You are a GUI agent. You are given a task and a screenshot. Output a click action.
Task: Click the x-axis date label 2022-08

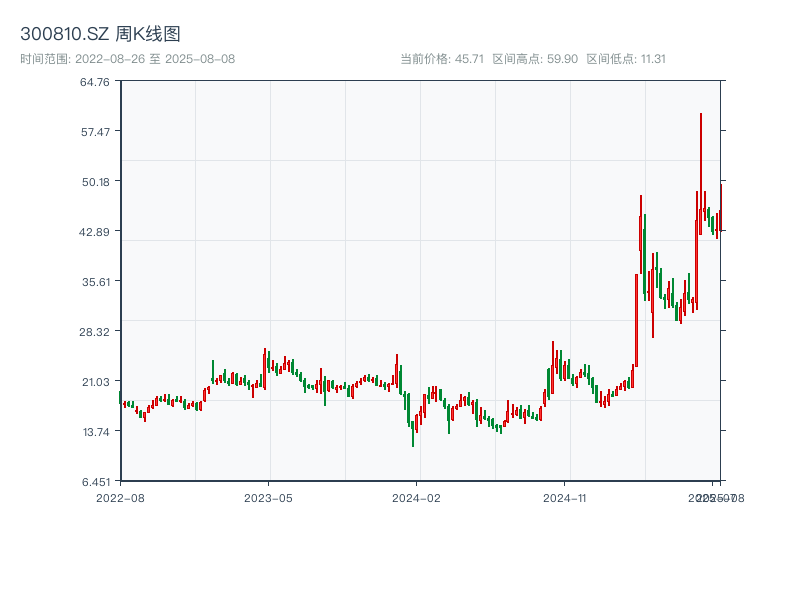point(120,498)
